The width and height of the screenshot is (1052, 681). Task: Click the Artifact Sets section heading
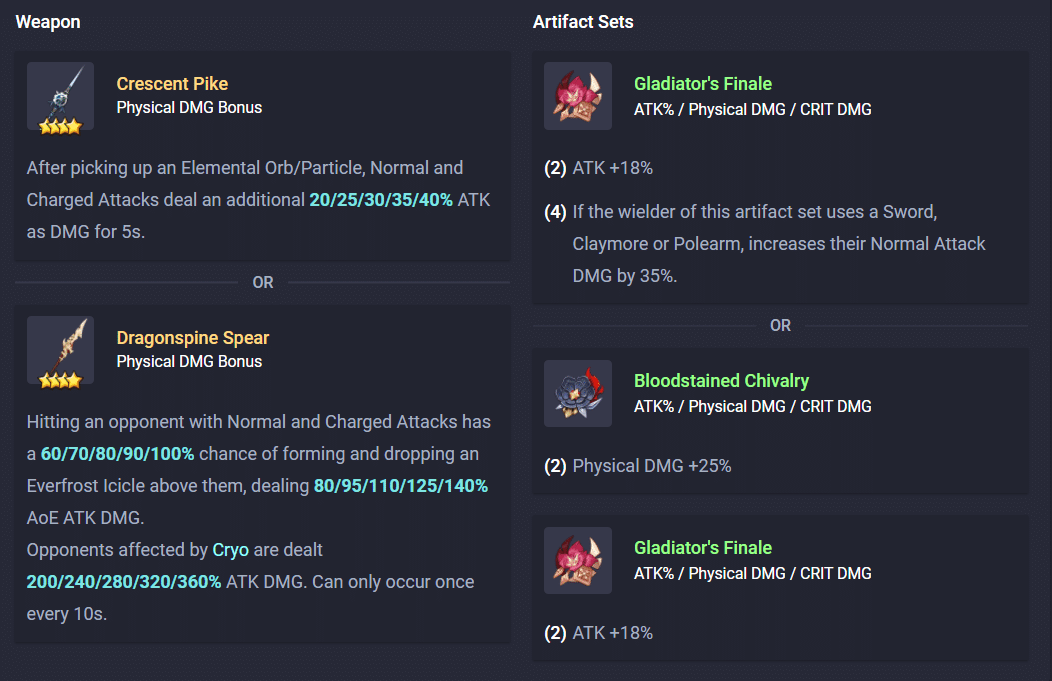[583, 22]
